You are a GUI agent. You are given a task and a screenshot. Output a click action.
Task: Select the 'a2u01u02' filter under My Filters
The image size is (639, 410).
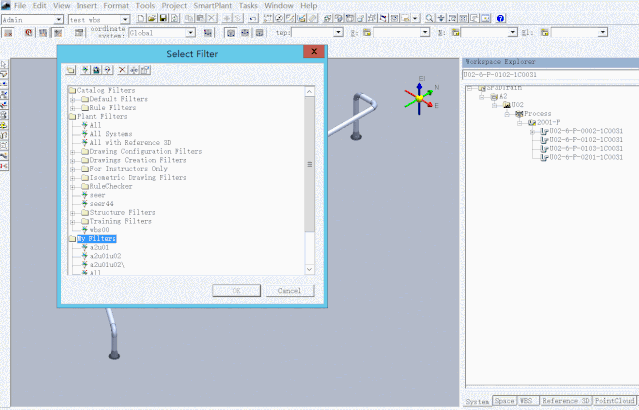105,256
